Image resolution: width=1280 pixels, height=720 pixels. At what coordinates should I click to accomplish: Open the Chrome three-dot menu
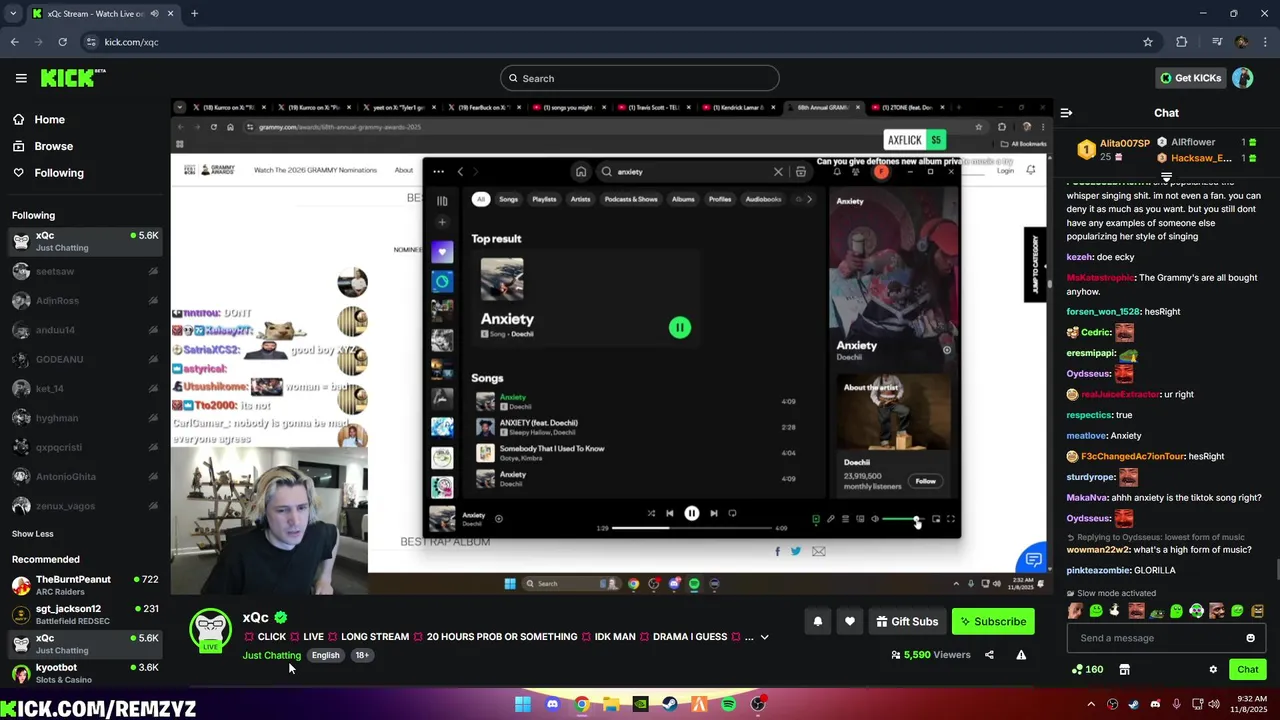(1265, 42)
